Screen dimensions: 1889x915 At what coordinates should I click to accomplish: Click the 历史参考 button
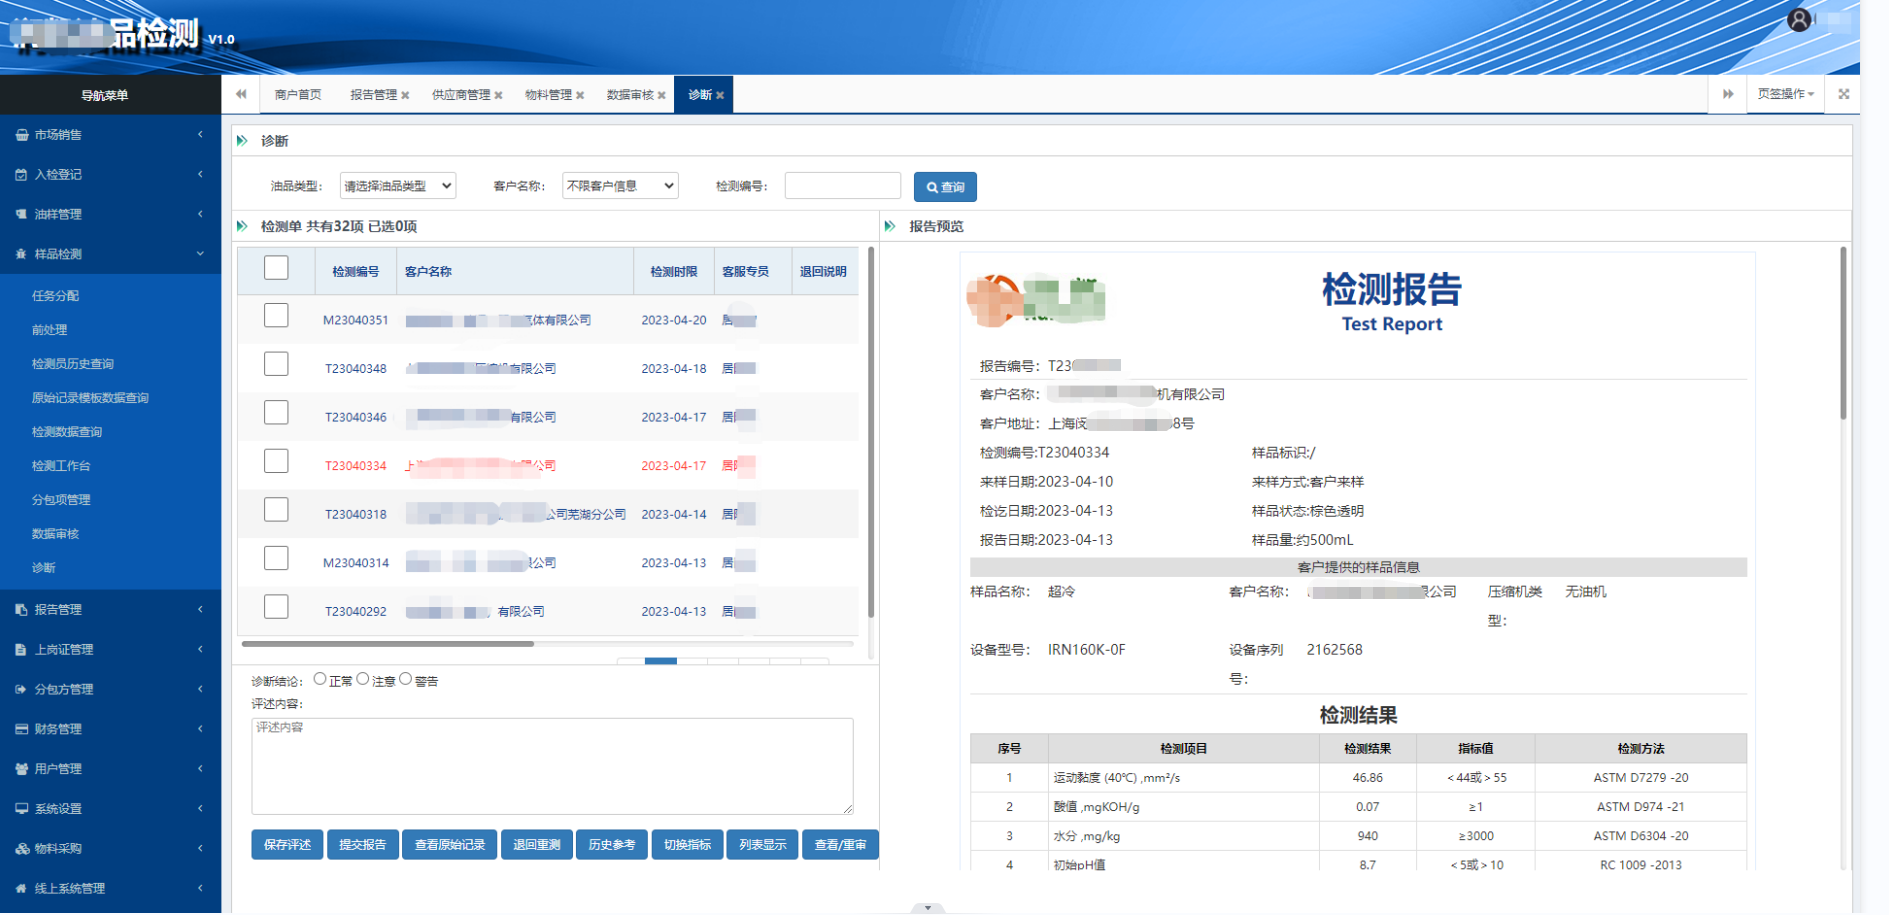coord(612,845)
